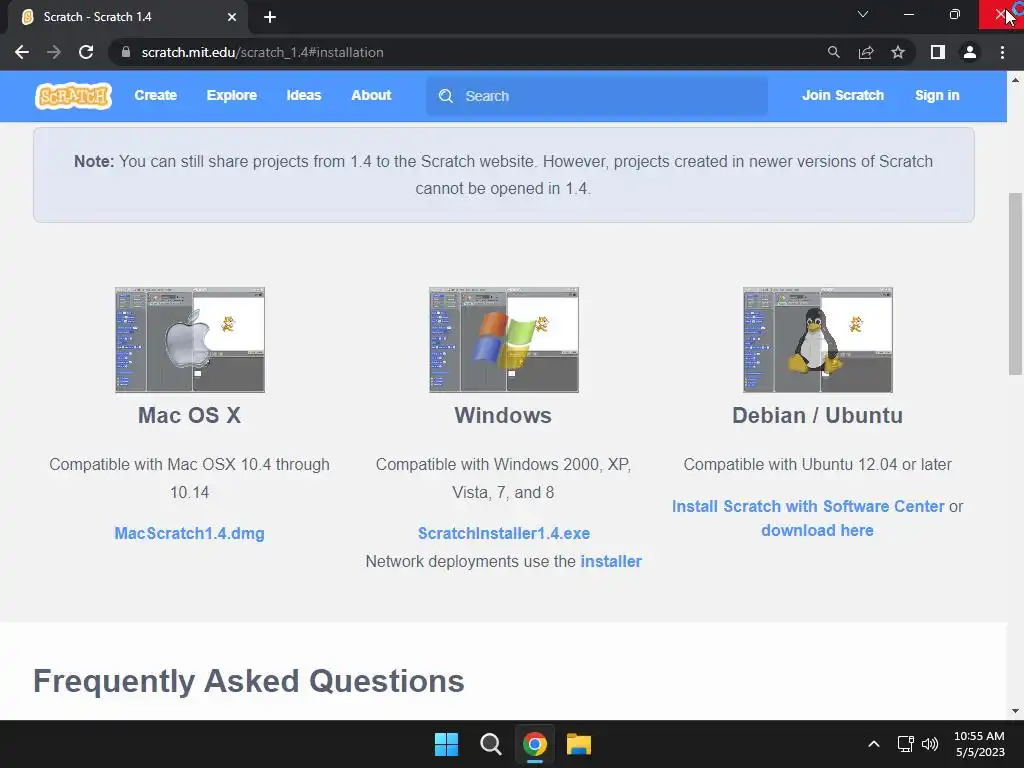Open network status tray icon
The image size is (1024, 768).
[x=905, y=744]
